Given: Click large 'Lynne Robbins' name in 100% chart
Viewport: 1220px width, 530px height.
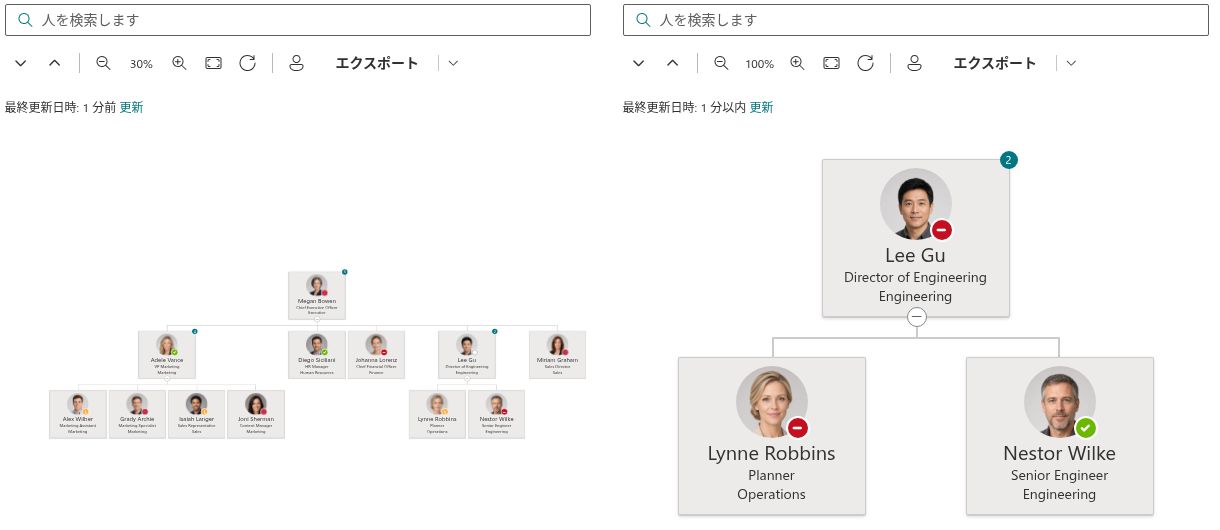Looking at the screenshot, I should click(x=771, y=453).
